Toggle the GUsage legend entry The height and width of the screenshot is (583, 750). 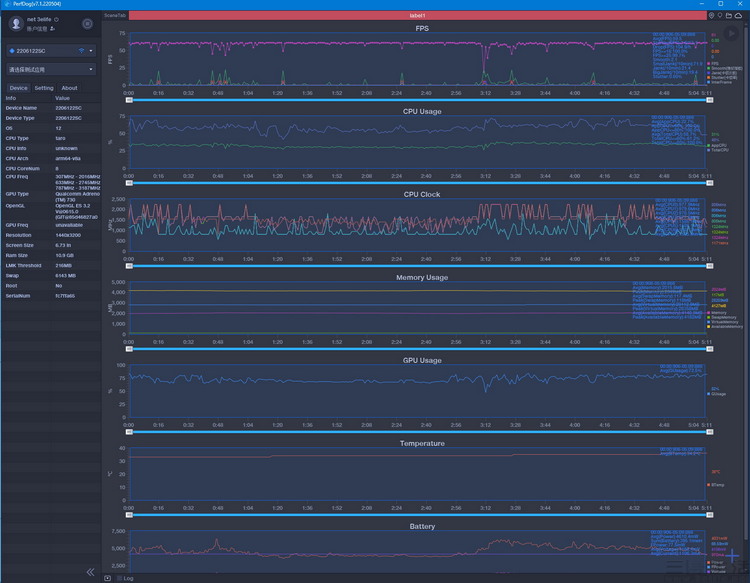click(717, 394)
